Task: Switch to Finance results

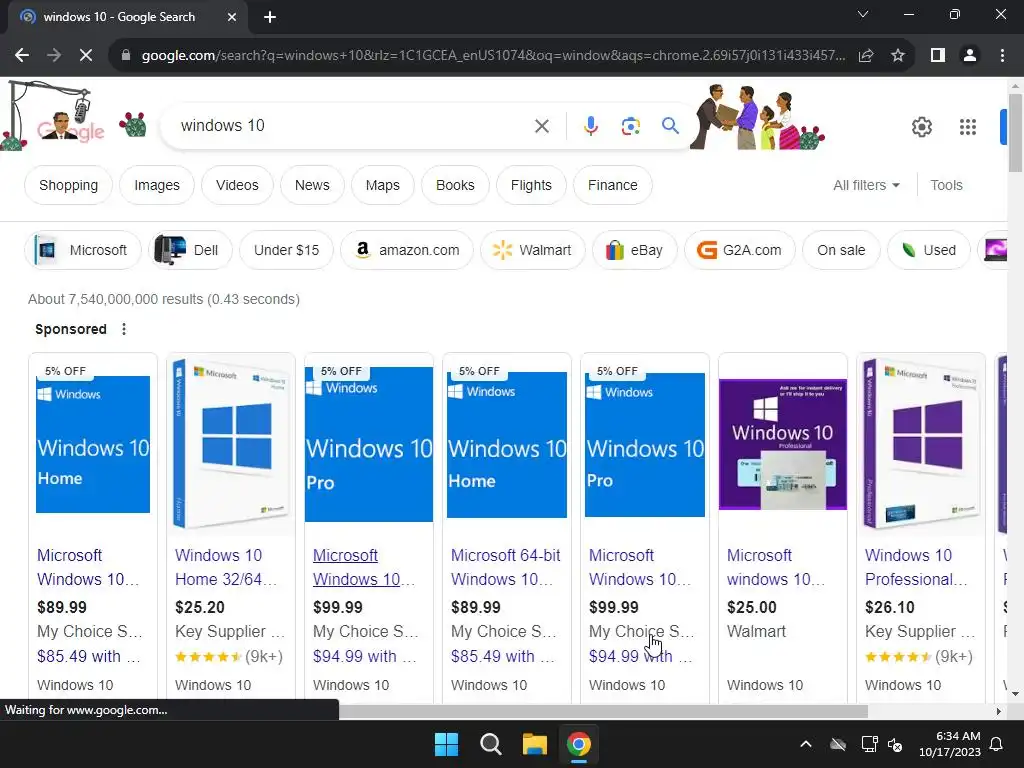Action: [x=613, y=185]
